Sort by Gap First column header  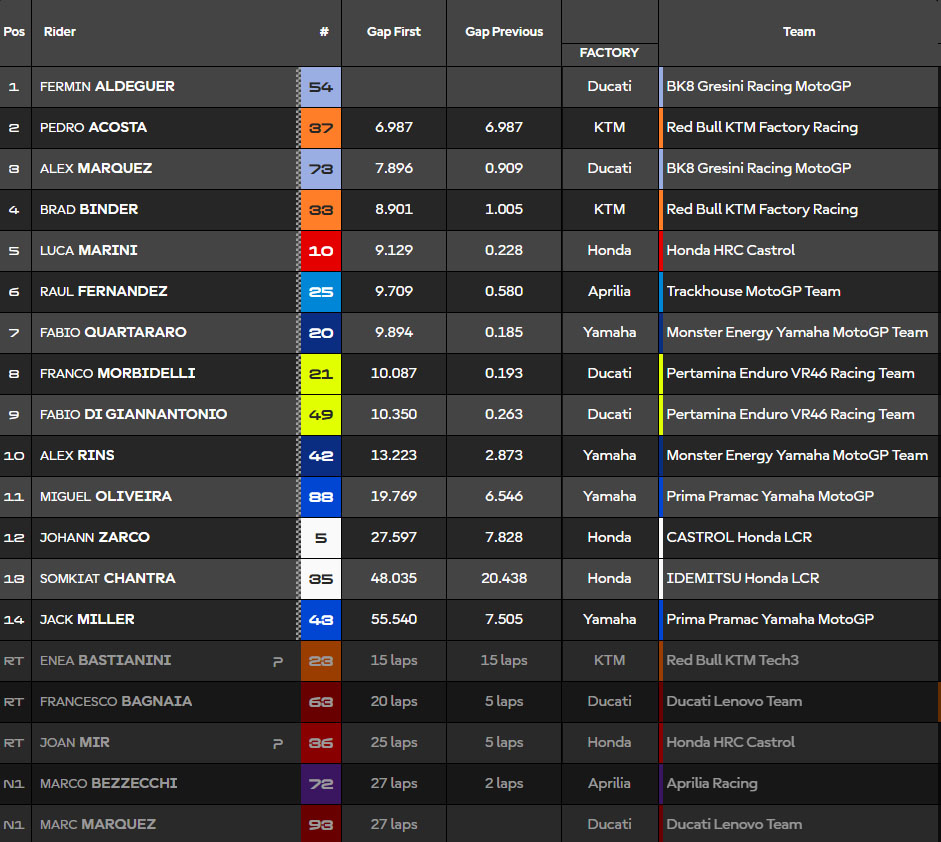point(394,32)
